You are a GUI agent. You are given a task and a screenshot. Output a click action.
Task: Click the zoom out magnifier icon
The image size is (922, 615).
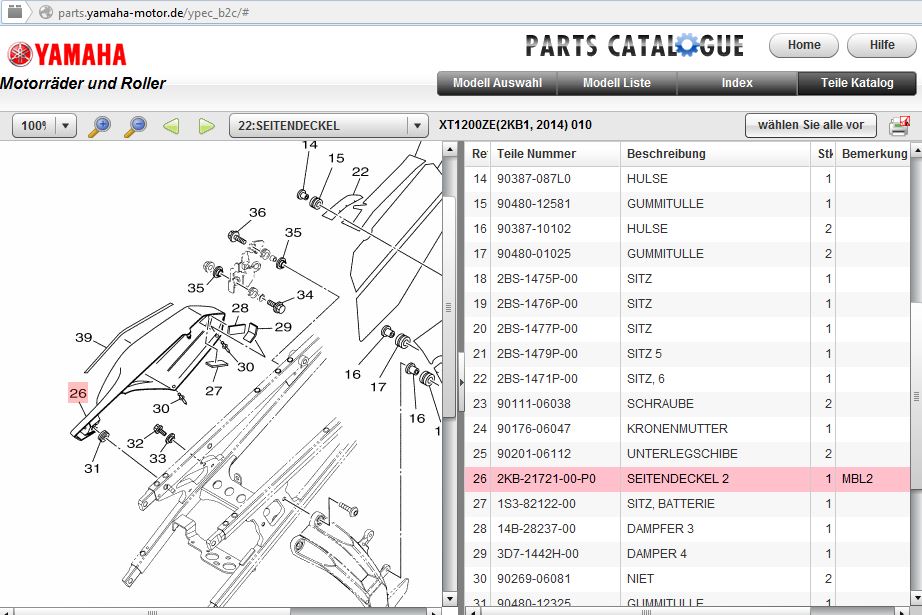(135, 126)
